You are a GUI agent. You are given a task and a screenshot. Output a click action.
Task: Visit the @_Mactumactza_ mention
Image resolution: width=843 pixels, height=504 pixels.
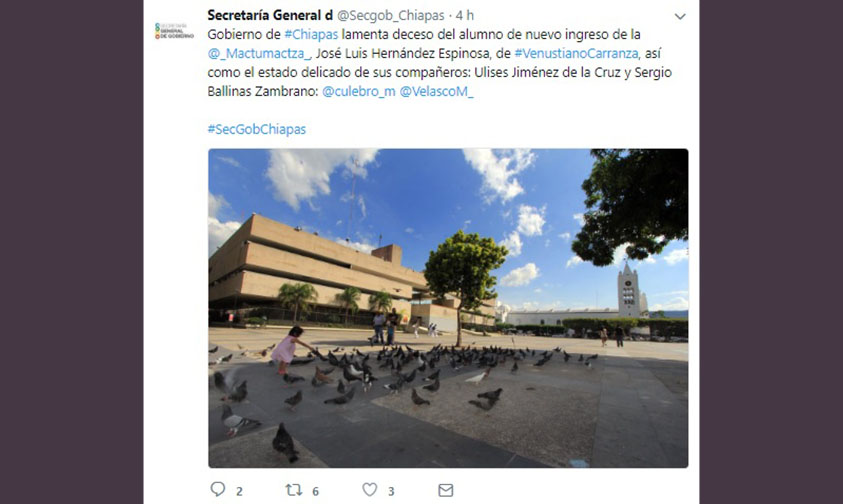click(x=259, y=54)
